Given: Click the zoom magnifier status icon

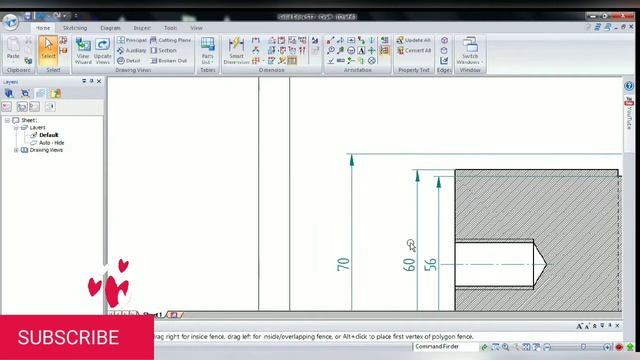Looking at the screenshot, I should (x=506, y=347).
